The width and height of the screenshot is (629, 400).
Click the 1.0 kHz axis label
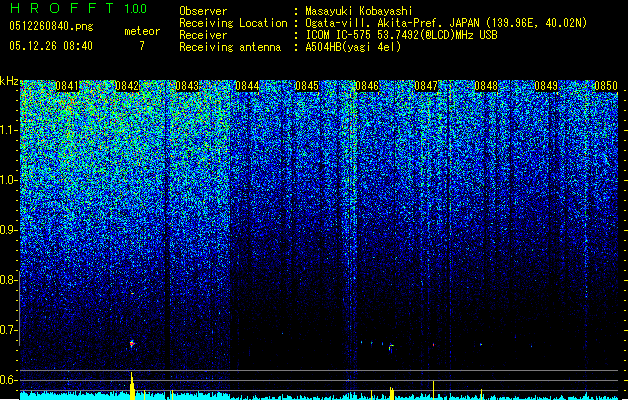9,180
